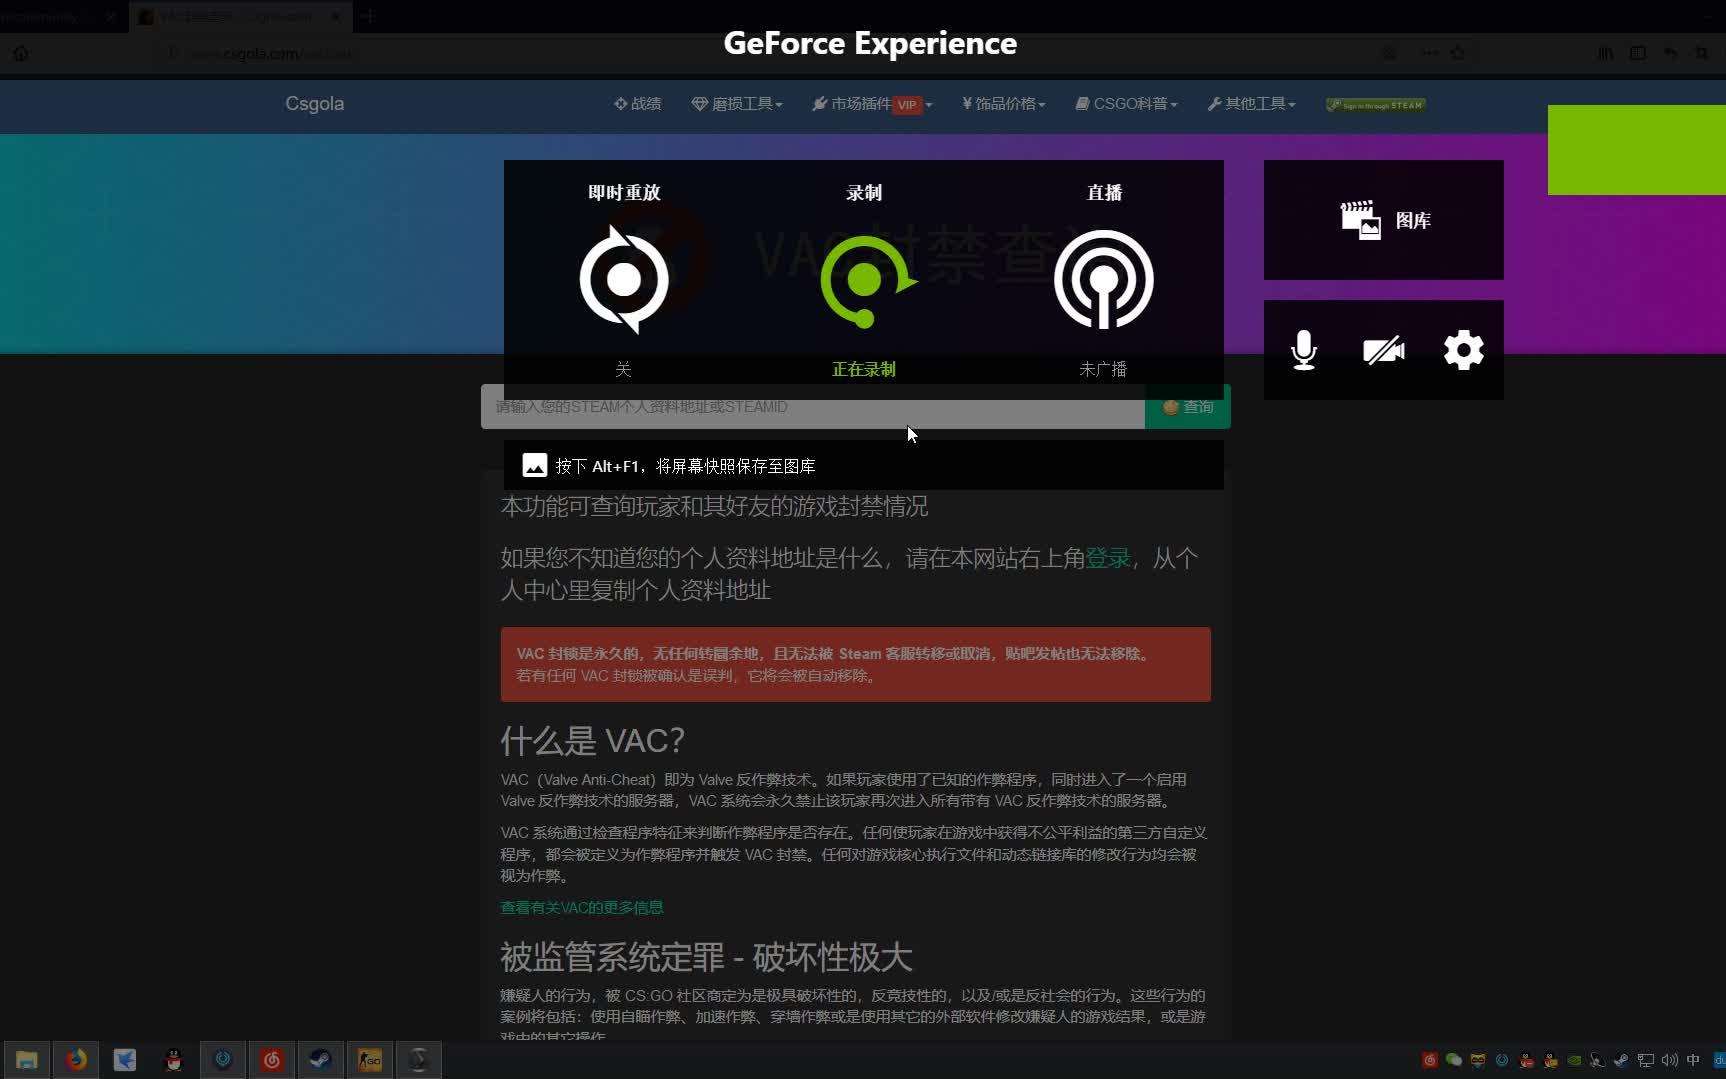Open the blue bird app on taskbar

(x=125, y=1060)
